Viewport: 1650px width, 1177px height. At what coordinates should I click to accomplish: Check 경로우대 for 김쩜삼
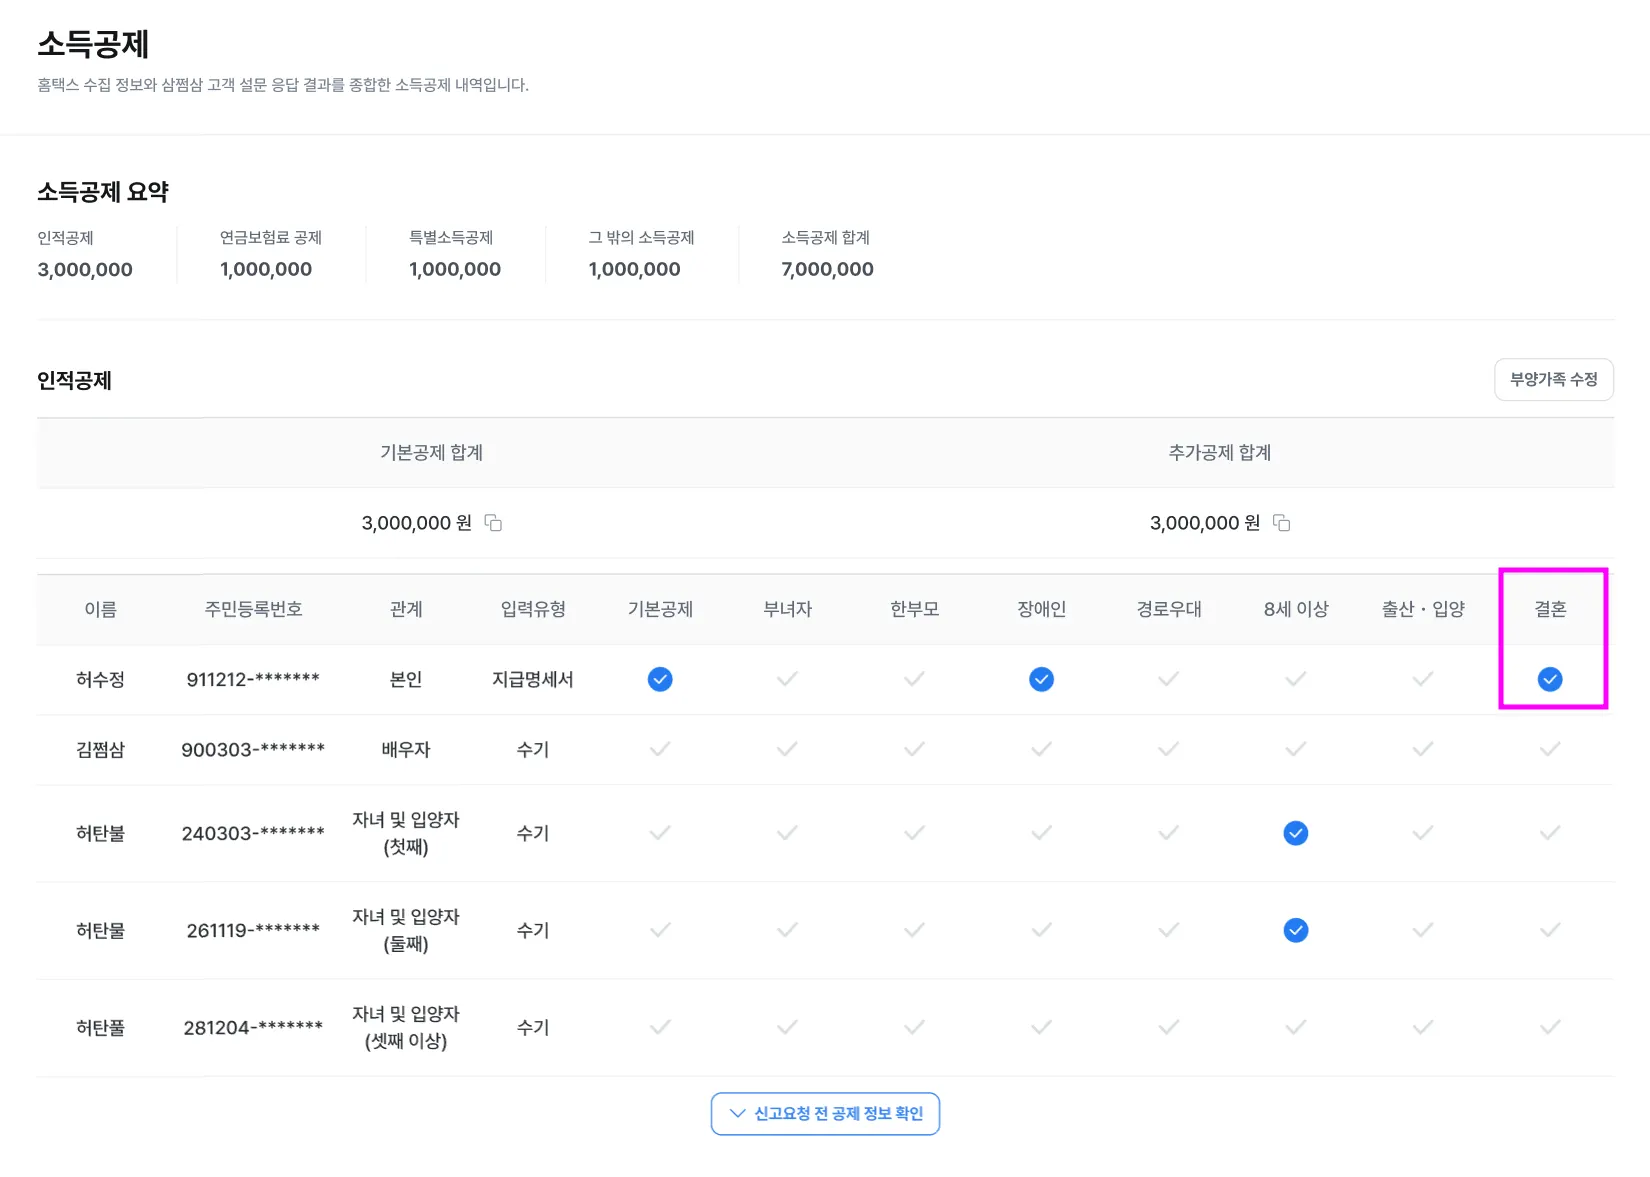click(1168, 749)
